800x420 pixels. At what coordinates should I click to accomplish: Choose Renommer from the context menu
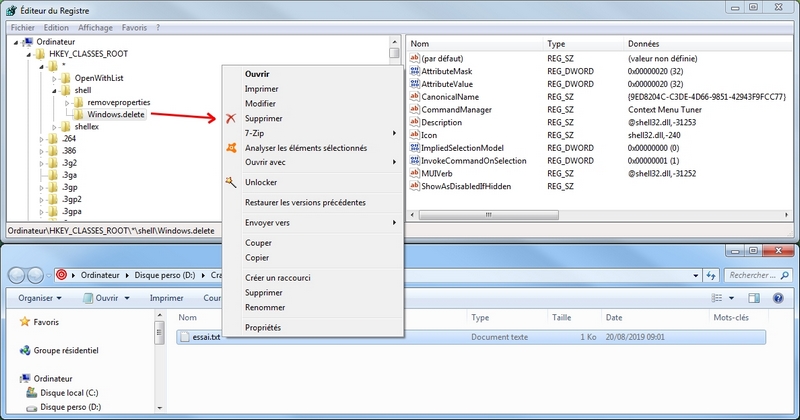(x=264, y=307)
